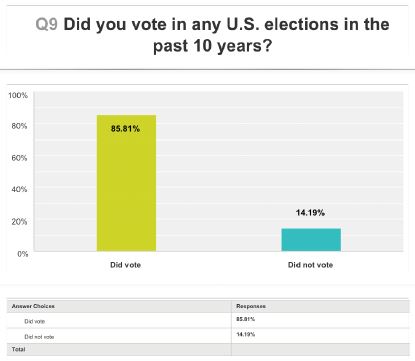Click the Answer Choices column header
The width and height of the screenshot is (415, 361).
tap(33, 306)
